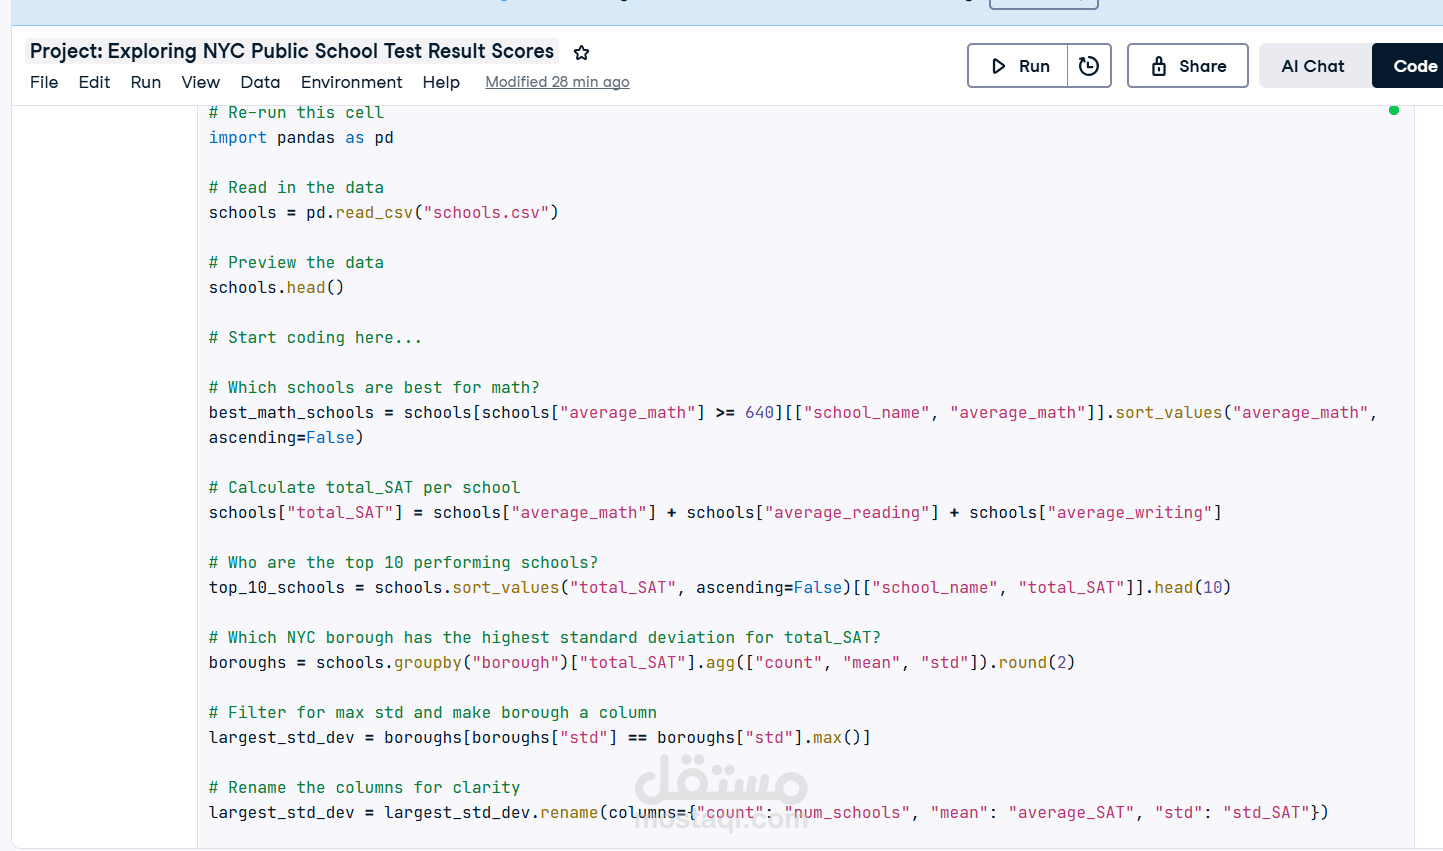Screen dimensions: 1443x851
Task: Open the Help menu
Action: [x=441, y=82]
